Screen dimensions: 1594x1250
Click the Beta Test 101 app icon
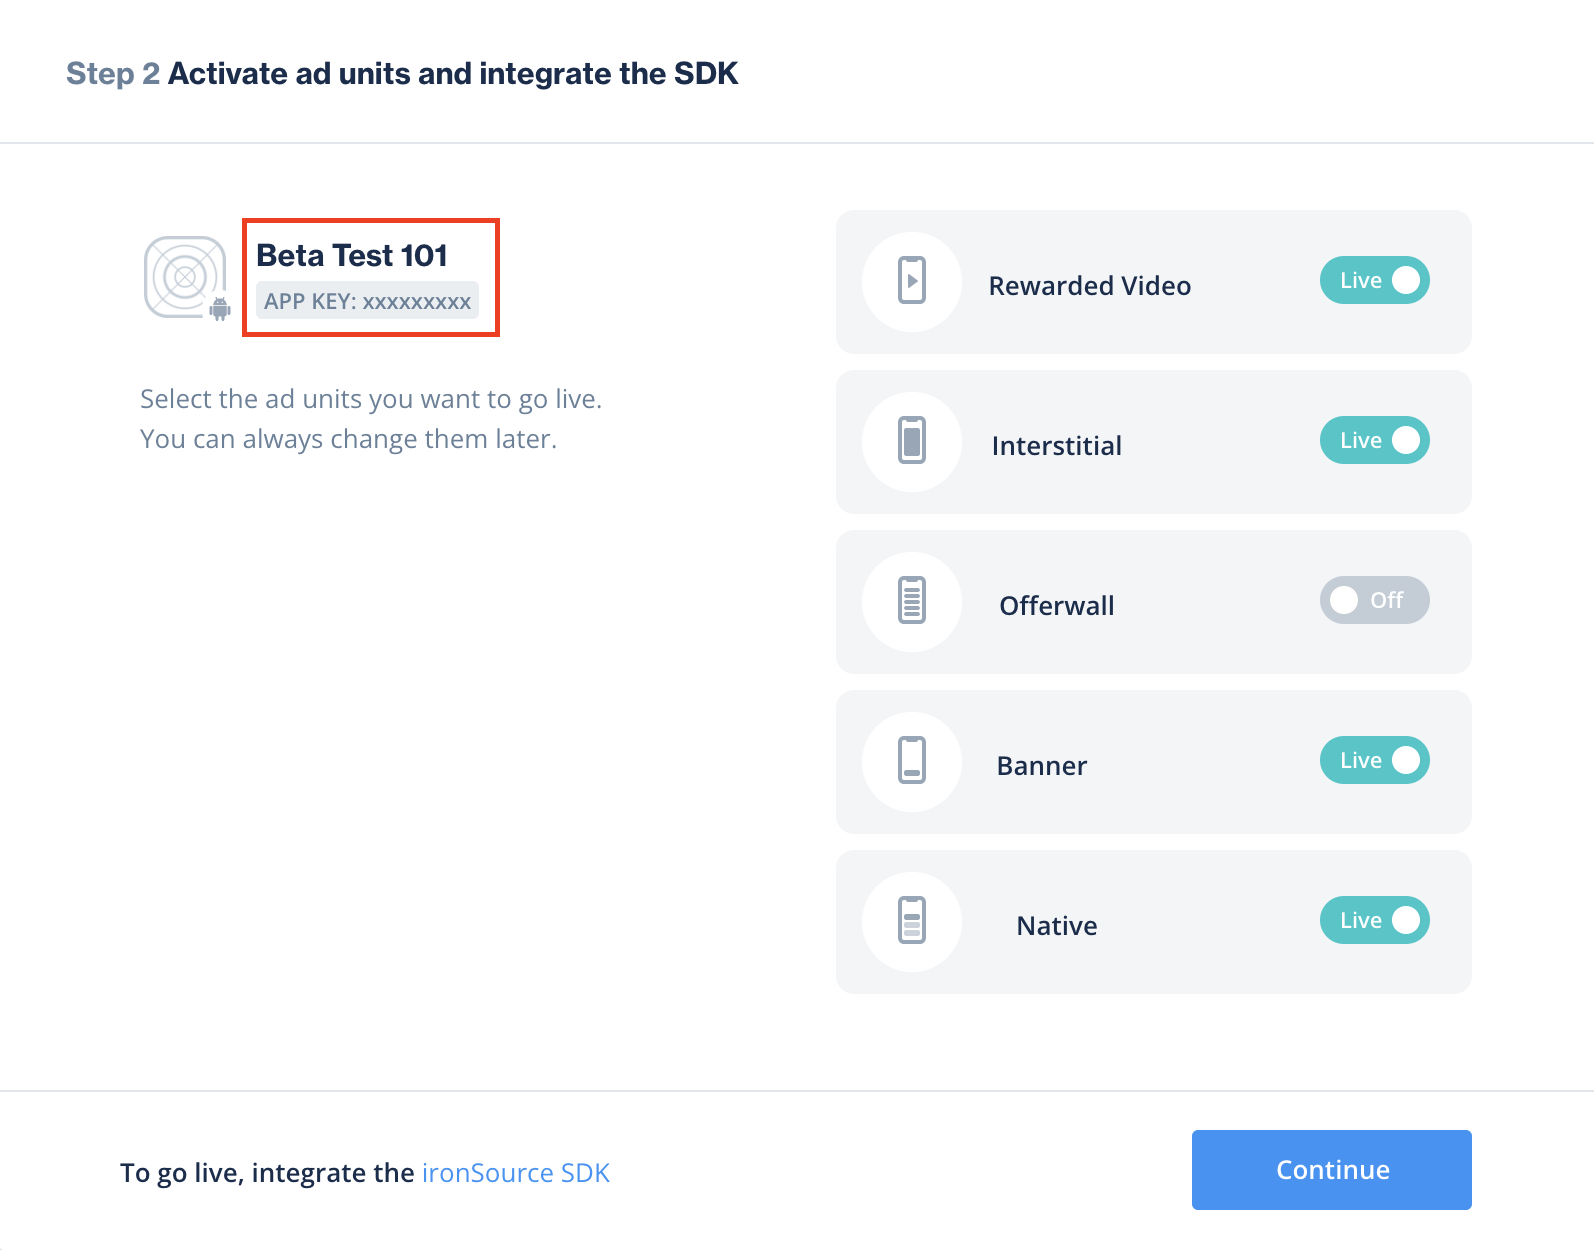pyautogui.click(x=185, y=276)
